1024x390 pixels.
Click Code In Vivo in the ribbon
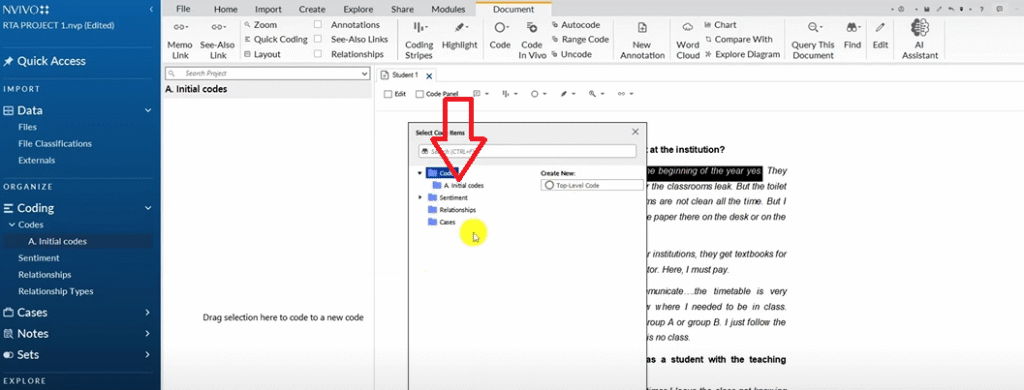(x=532, y=41)
